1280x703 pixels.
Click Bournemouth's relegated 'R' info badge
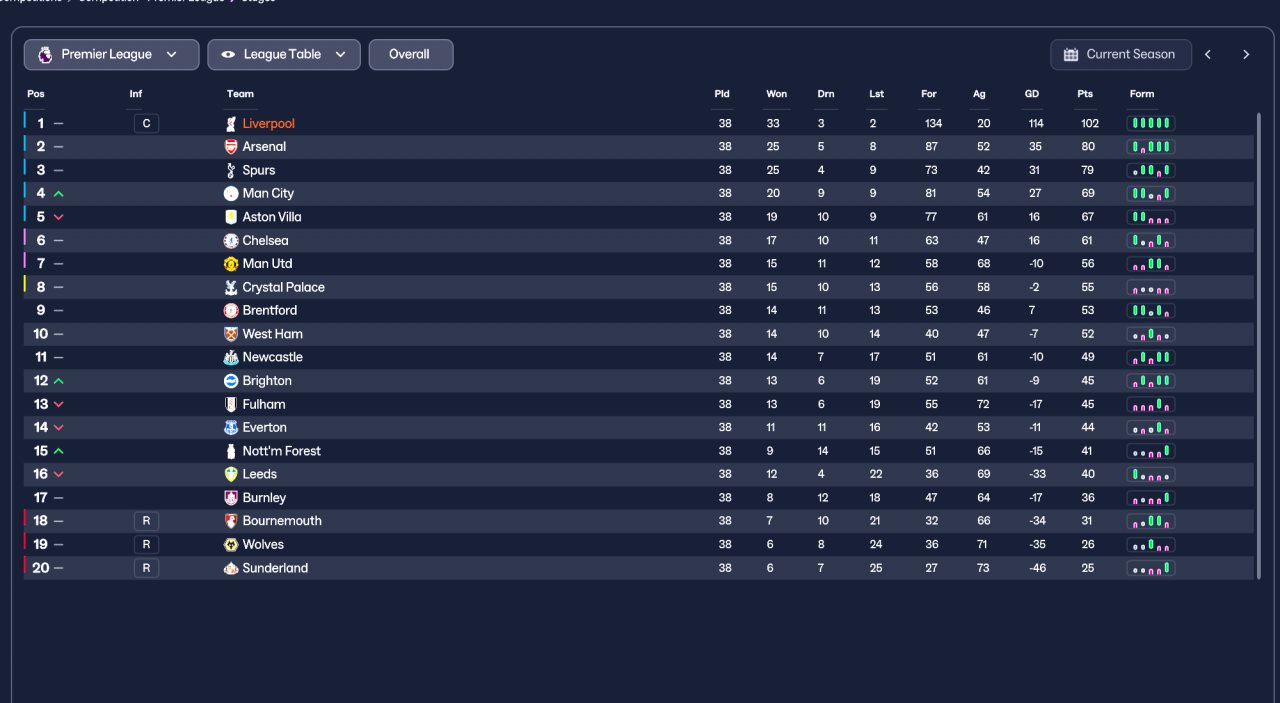tap(146, 521)
